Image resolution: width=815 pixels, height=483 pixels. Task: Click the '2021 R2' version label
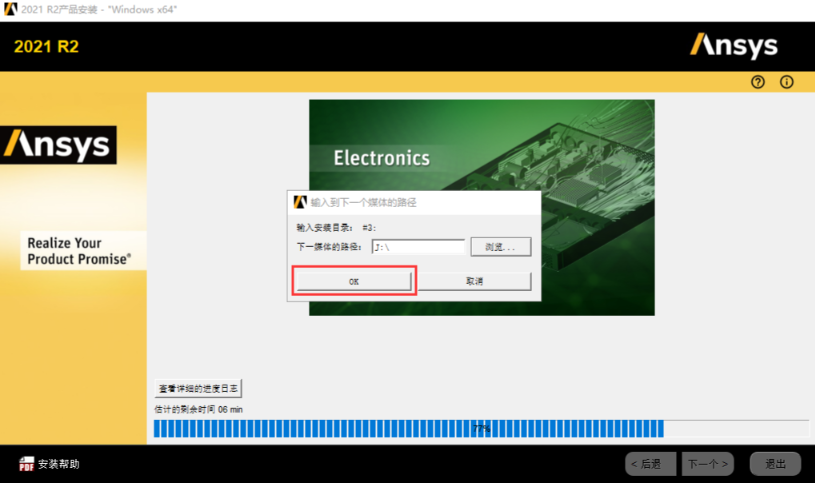pyautogui.click(x=46, y=47)
